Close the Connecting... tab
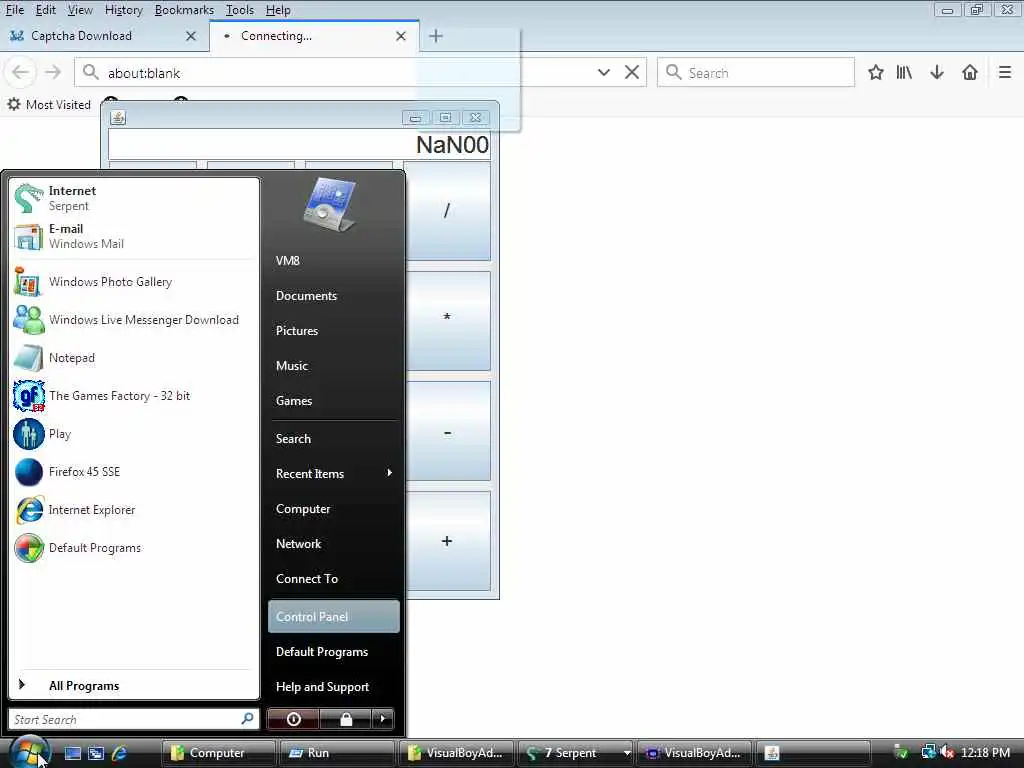This screenshot has height=768, width=1024. coord(401,36)
